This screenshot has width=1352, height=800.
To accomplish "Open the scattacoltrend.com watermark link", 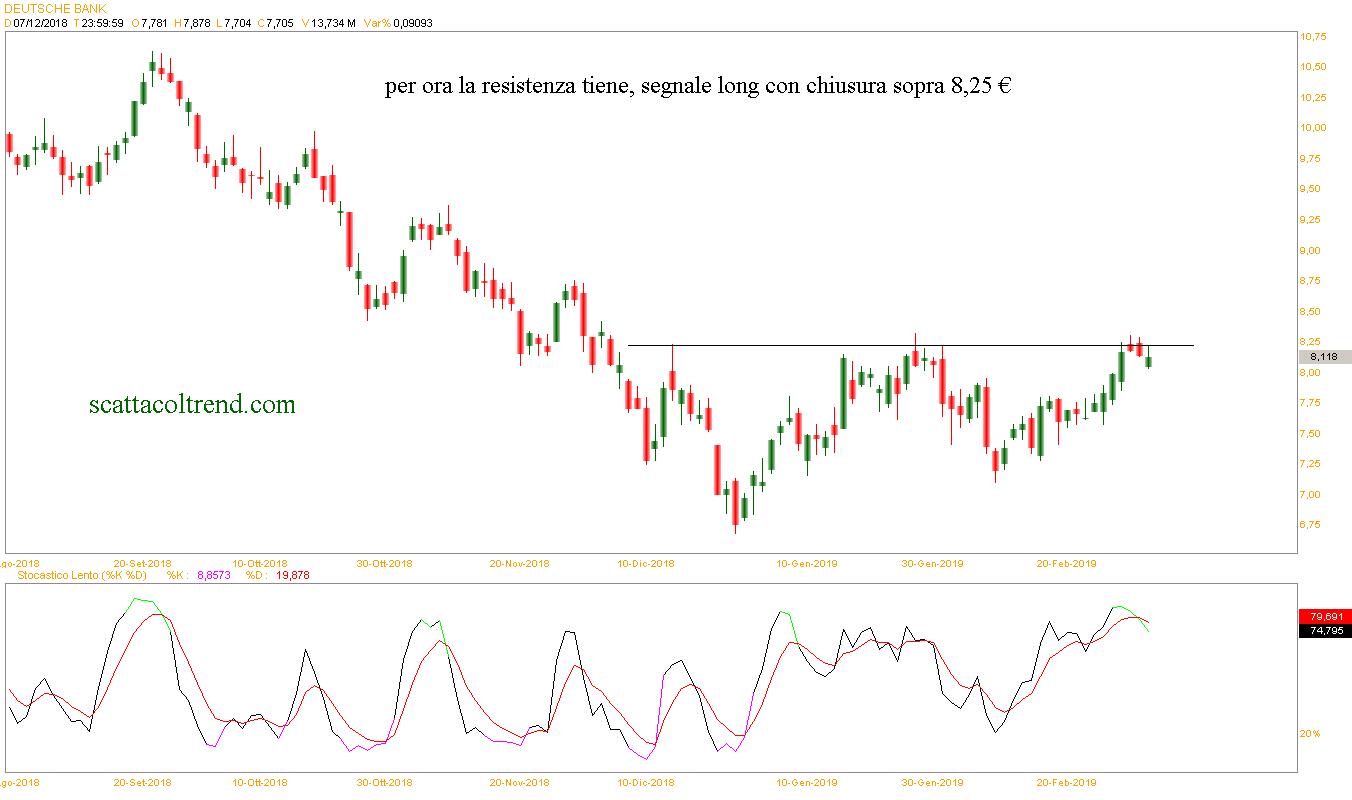I will 192,405.
